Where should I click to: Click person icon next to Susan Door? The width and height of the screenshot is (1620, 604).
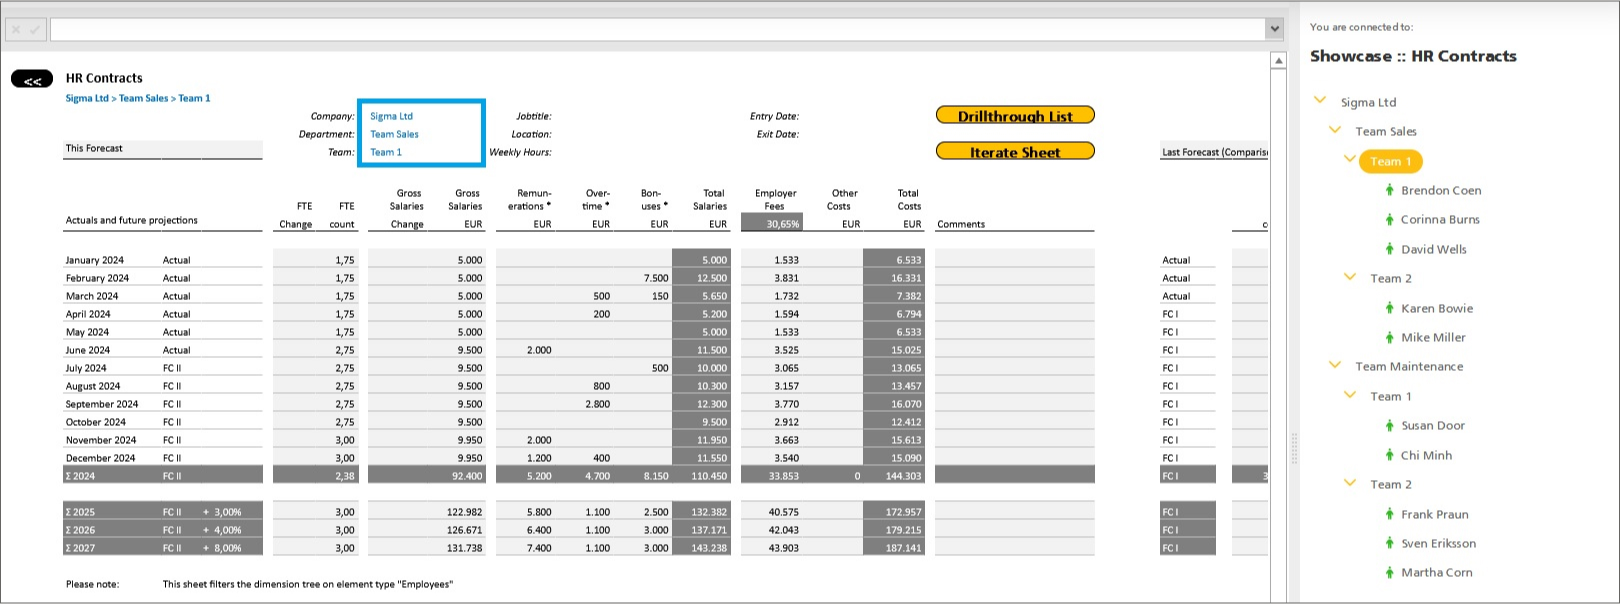[1389, 425]
